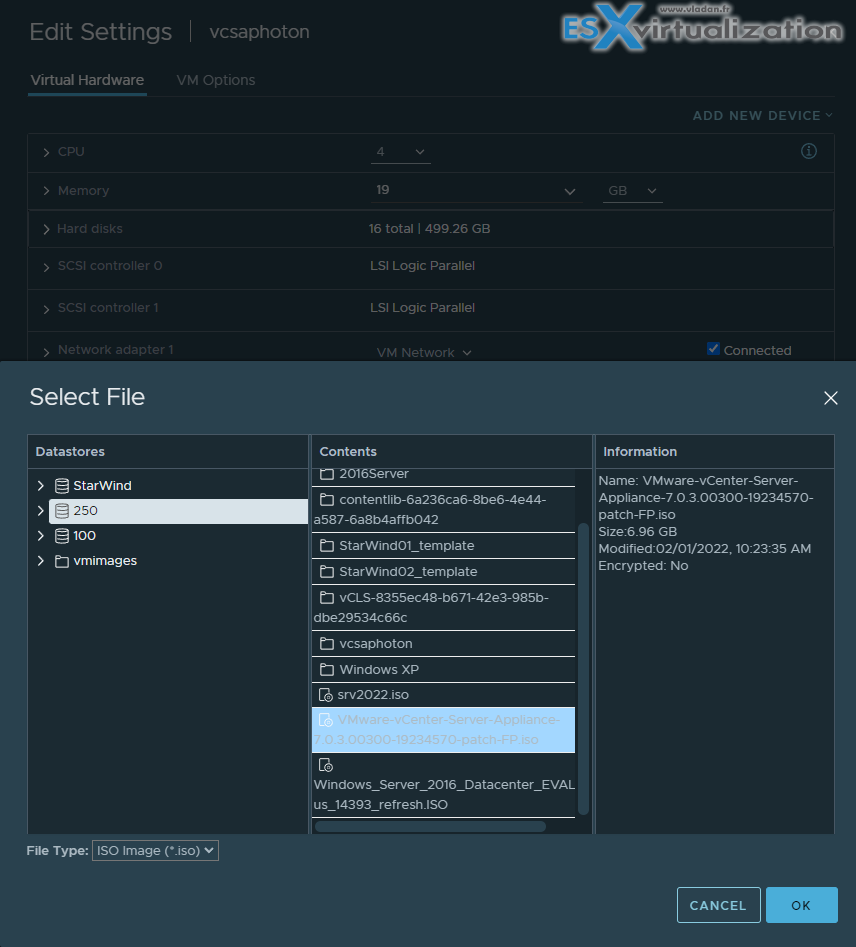The image size is (856, 947).
Task: Click the 16 total hard disks value
Action: click(430, 229)
